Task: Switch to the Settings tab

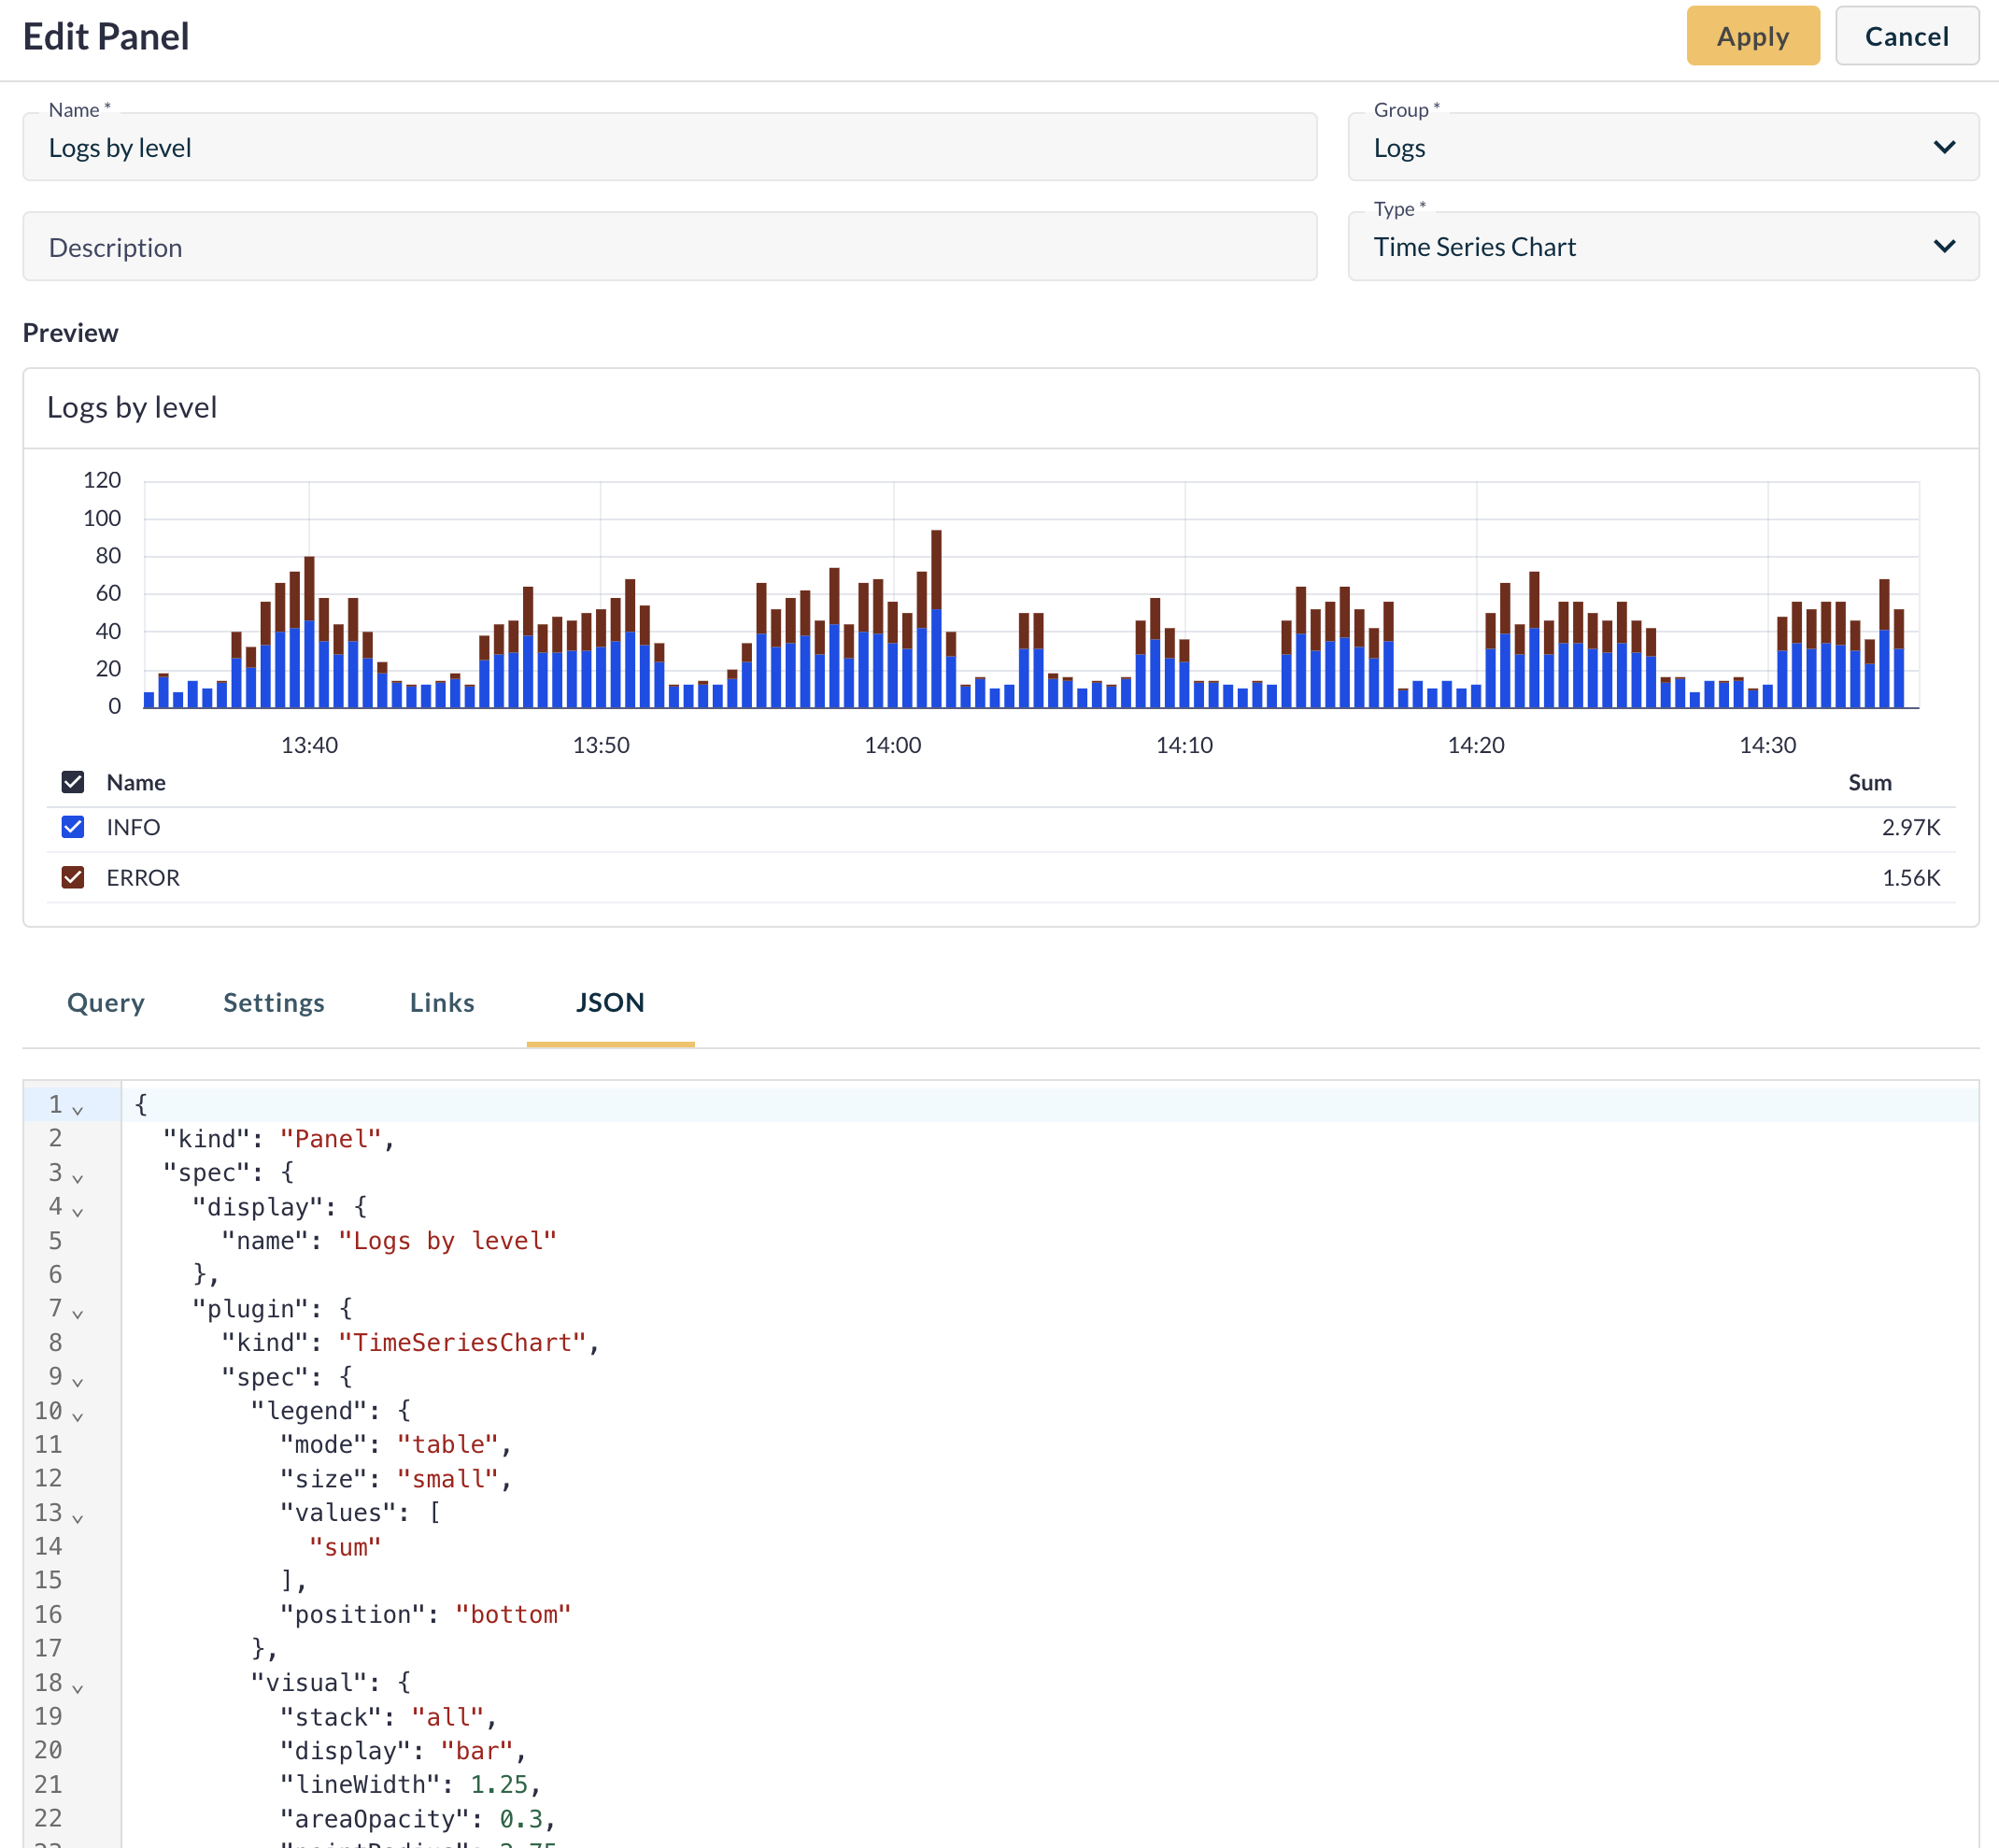Action: [x=274, y=1002]
